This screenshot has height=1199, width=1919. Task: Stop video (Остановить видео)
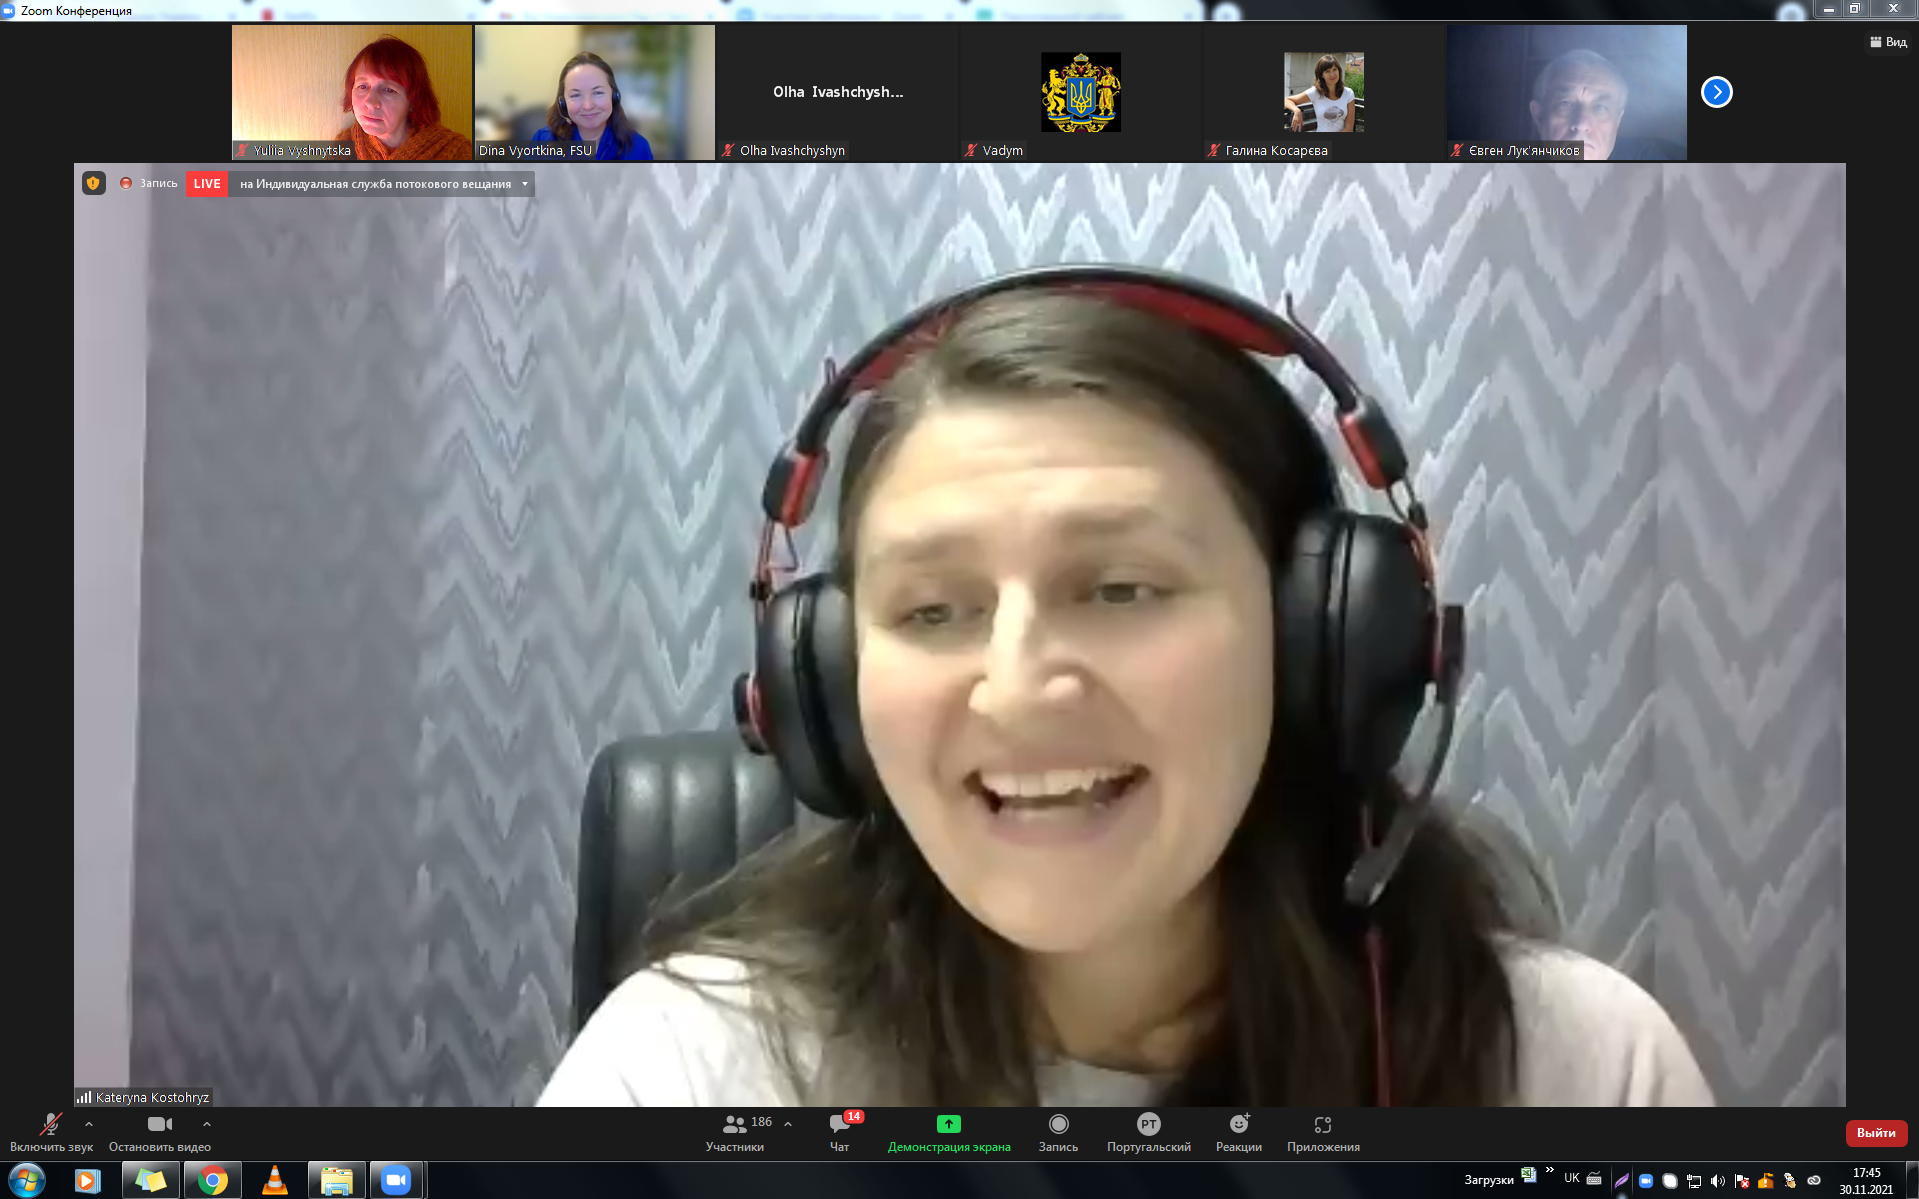point(159,1125)
